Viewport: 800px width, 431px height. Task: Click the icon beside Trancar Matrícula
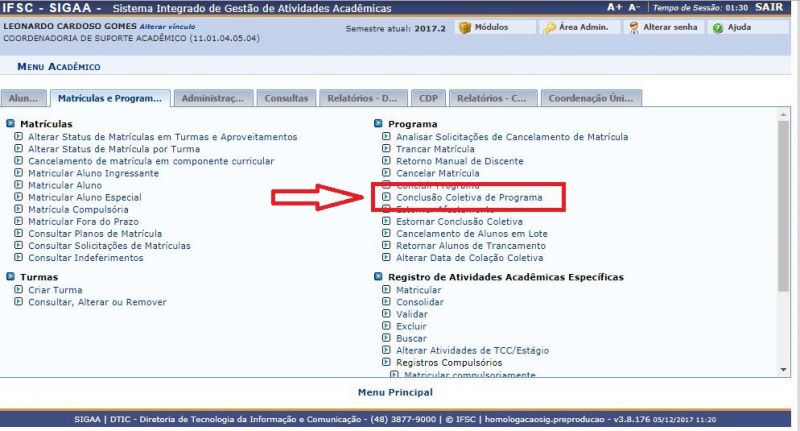pyautogui.click(x=387, y=149)
